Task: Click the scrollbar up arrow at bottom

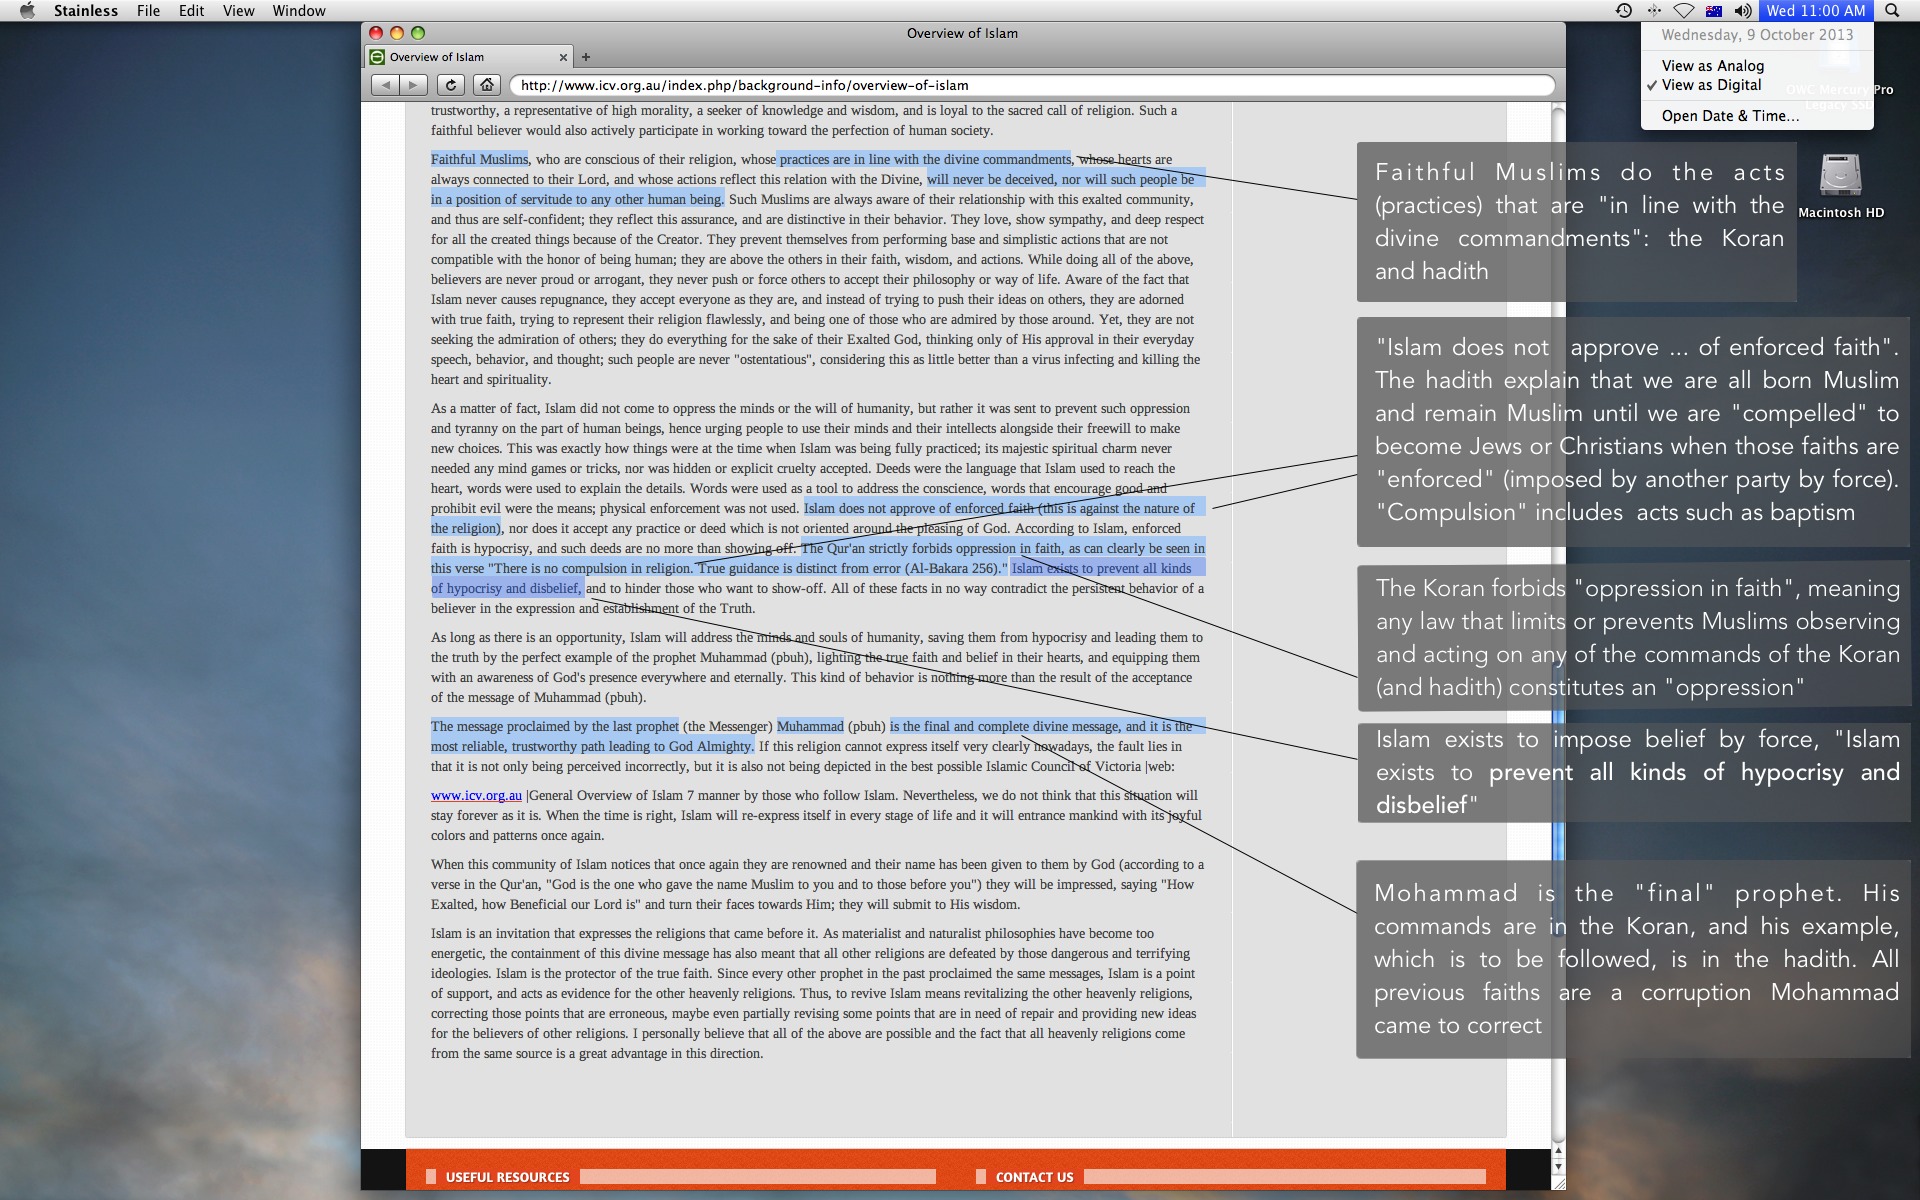Action: pos(1558,1152)
